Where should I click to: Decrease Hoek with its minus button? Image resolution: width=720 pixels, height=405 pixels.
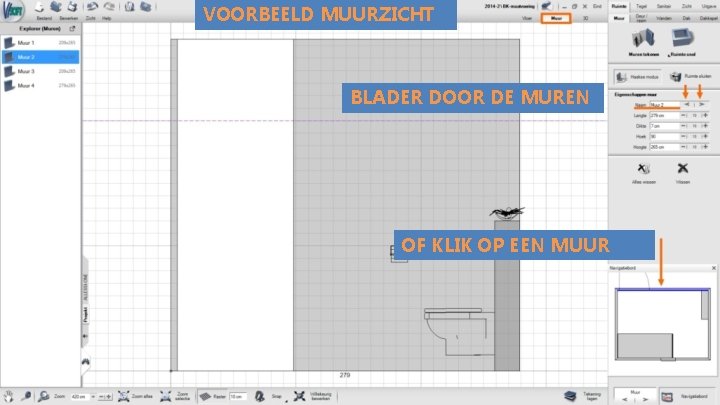[x=684, y=136]
